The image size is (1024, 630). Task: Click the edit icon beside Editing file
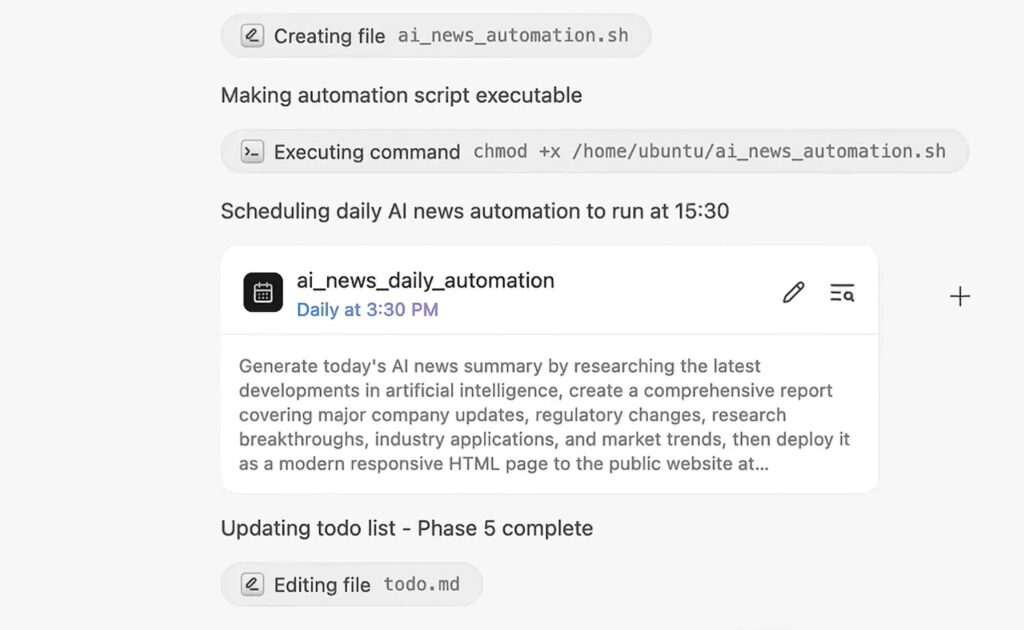[x=252, y=584]
